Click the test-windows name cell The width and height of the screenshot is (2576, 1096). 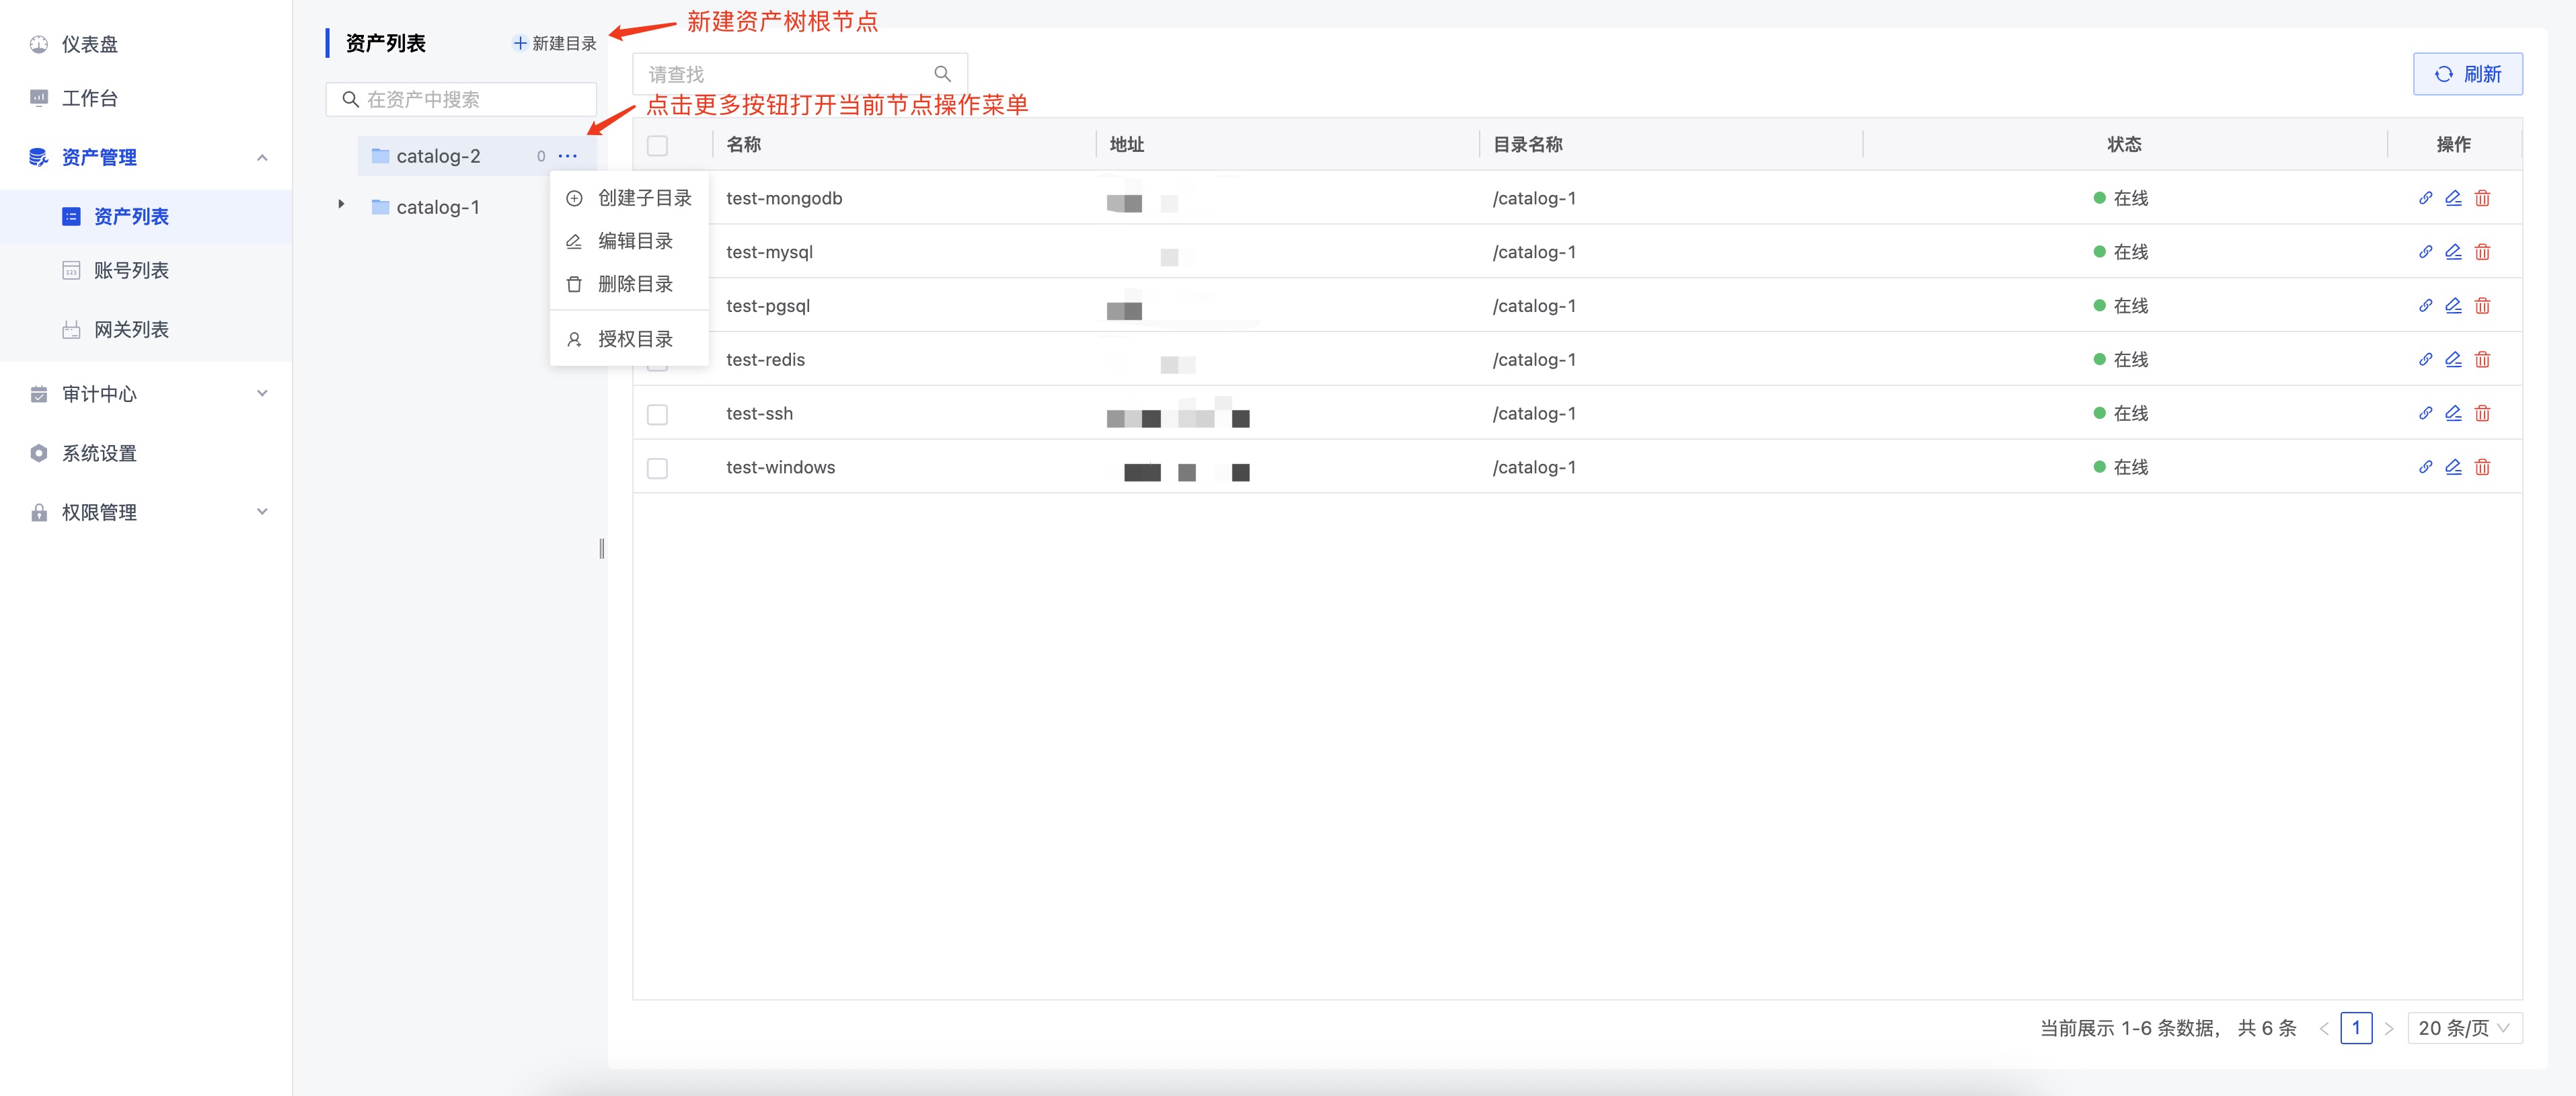tap(780, 467)
